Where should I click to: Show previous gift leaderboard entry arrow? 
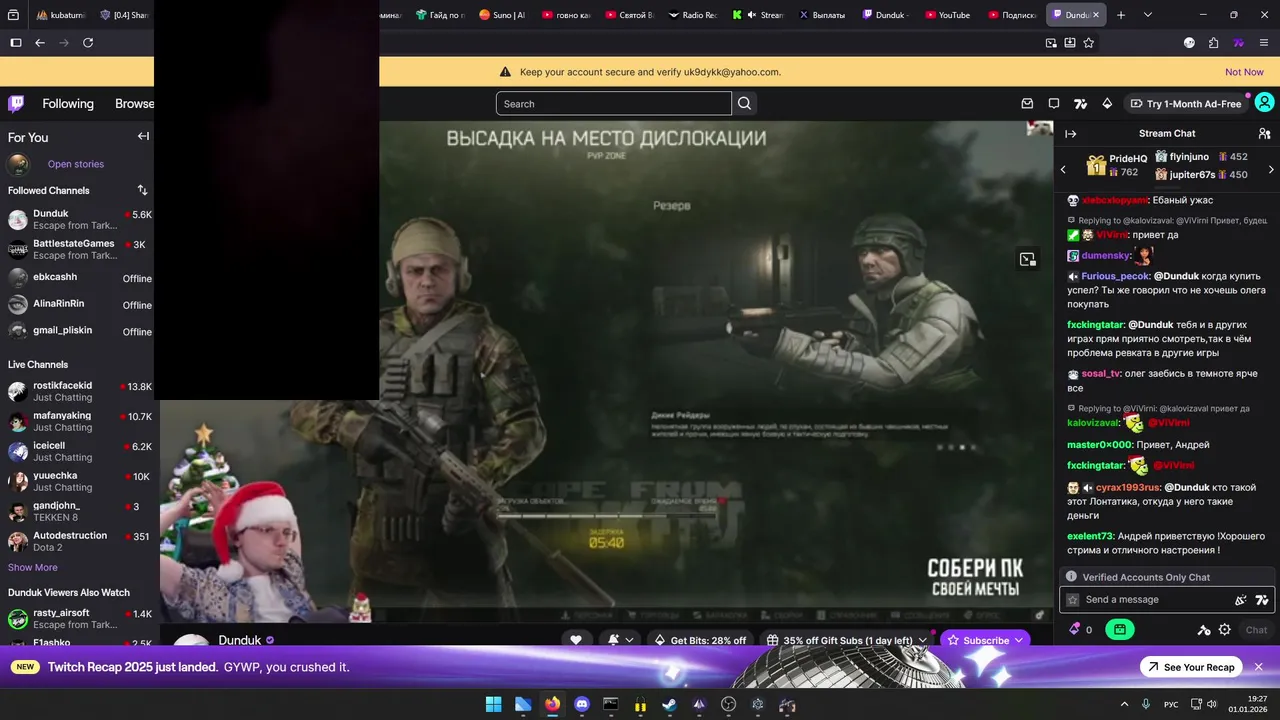tap(1063, 169)
